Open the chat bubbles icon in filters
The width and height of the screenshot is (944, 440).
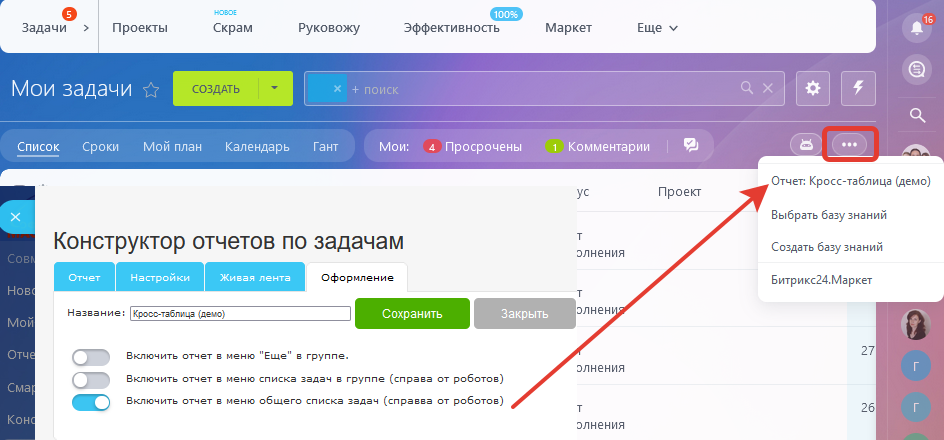690,146
